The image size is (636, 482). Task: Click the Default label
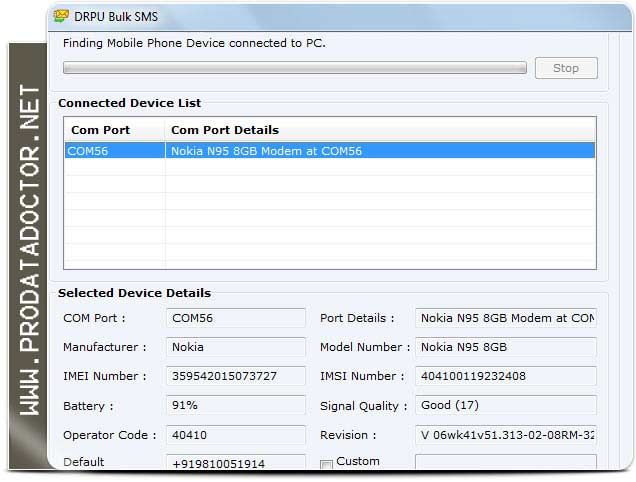(84, 462)
